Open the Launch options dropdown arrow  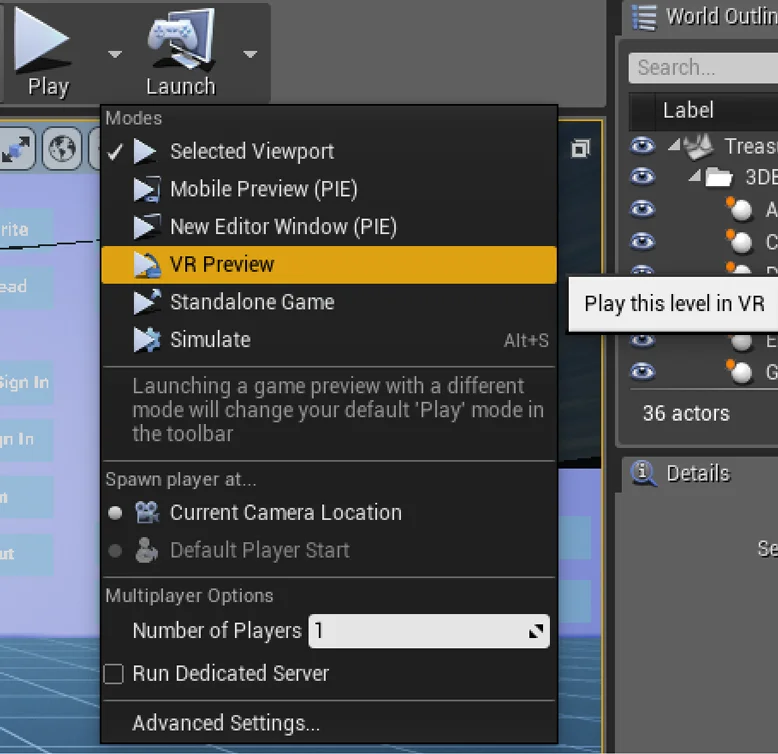point(250,54)
